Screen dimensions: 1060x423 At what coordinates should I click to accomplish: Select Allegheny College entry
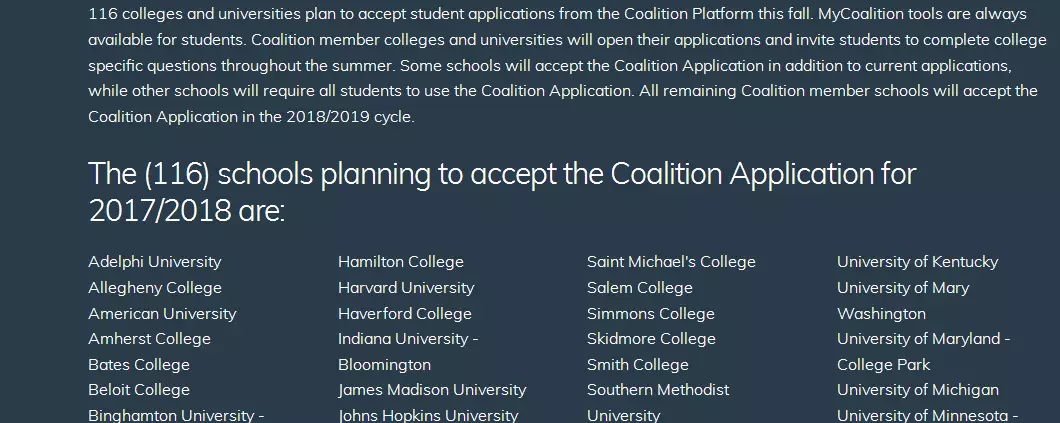[155, 288]
